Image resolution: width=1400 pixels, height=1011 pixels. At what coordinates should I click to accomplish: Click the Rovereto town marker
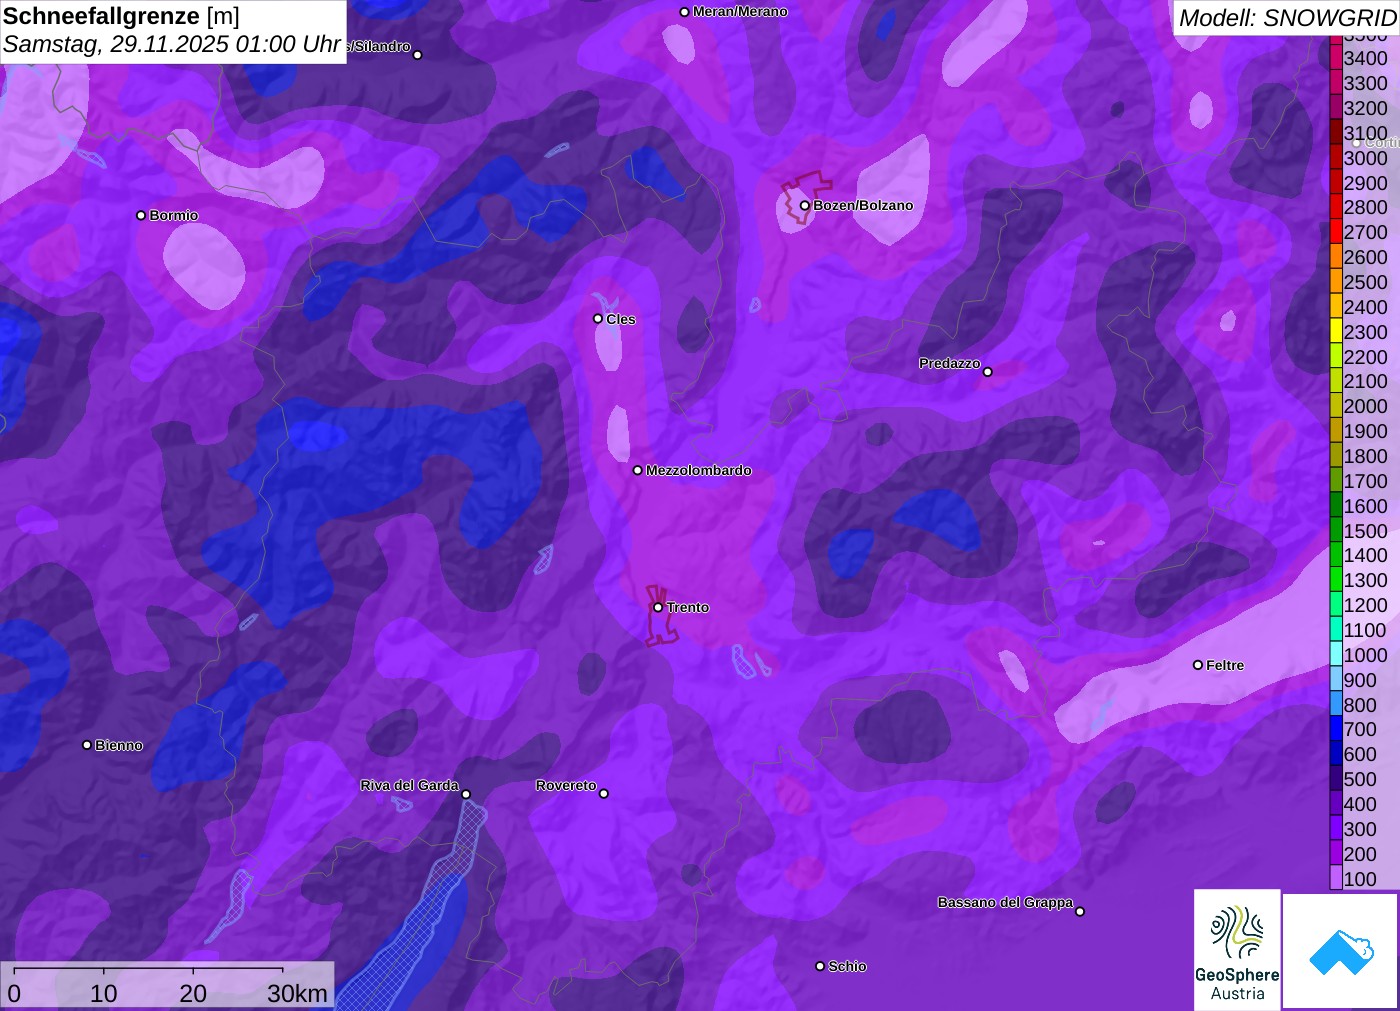click(x=604, y=794)
